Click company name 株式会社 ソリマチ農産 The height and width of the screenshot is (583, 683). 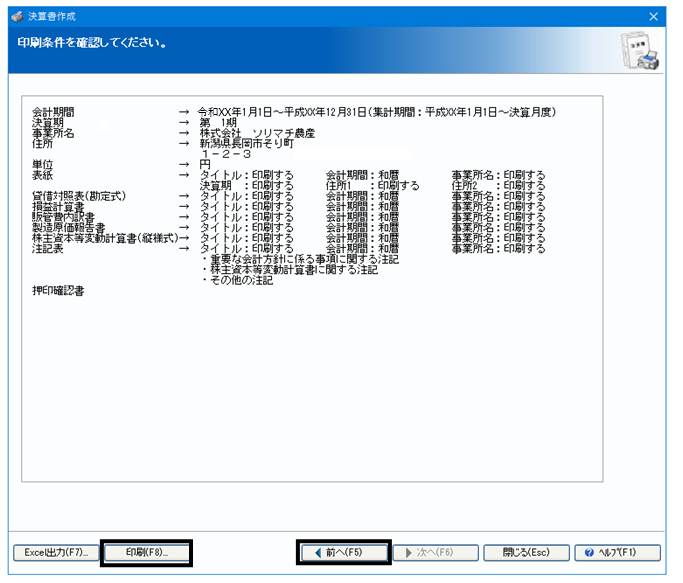tap(257, 133)
